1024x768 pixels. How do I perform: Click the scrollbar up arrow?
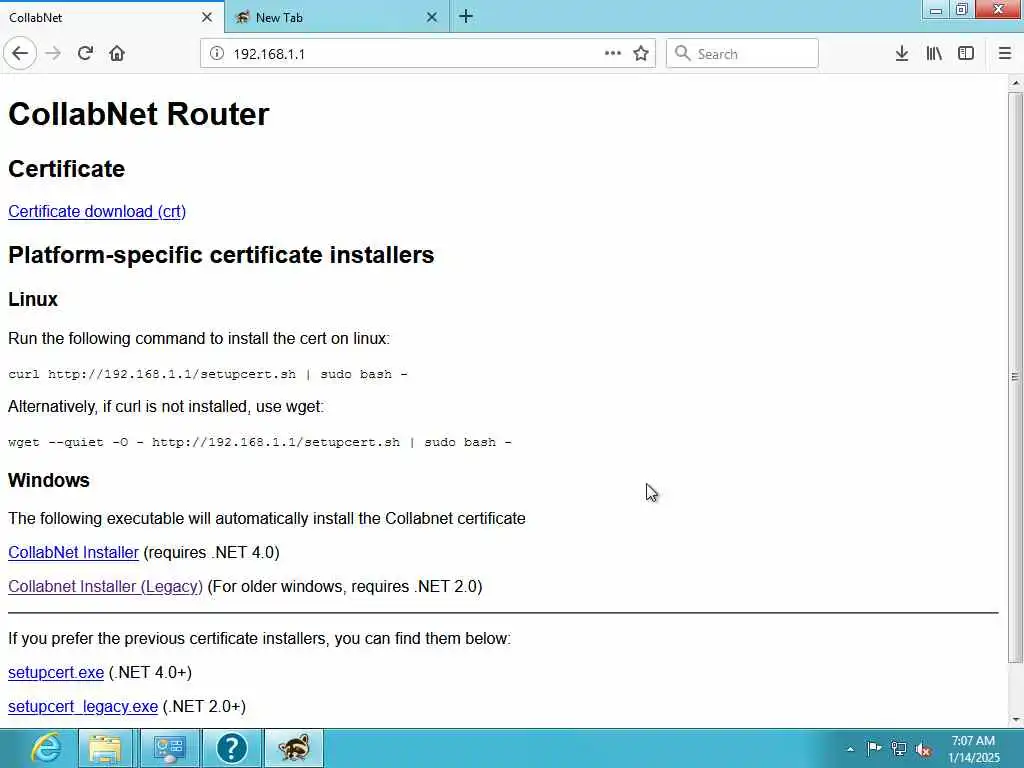tap(1016, 83)
